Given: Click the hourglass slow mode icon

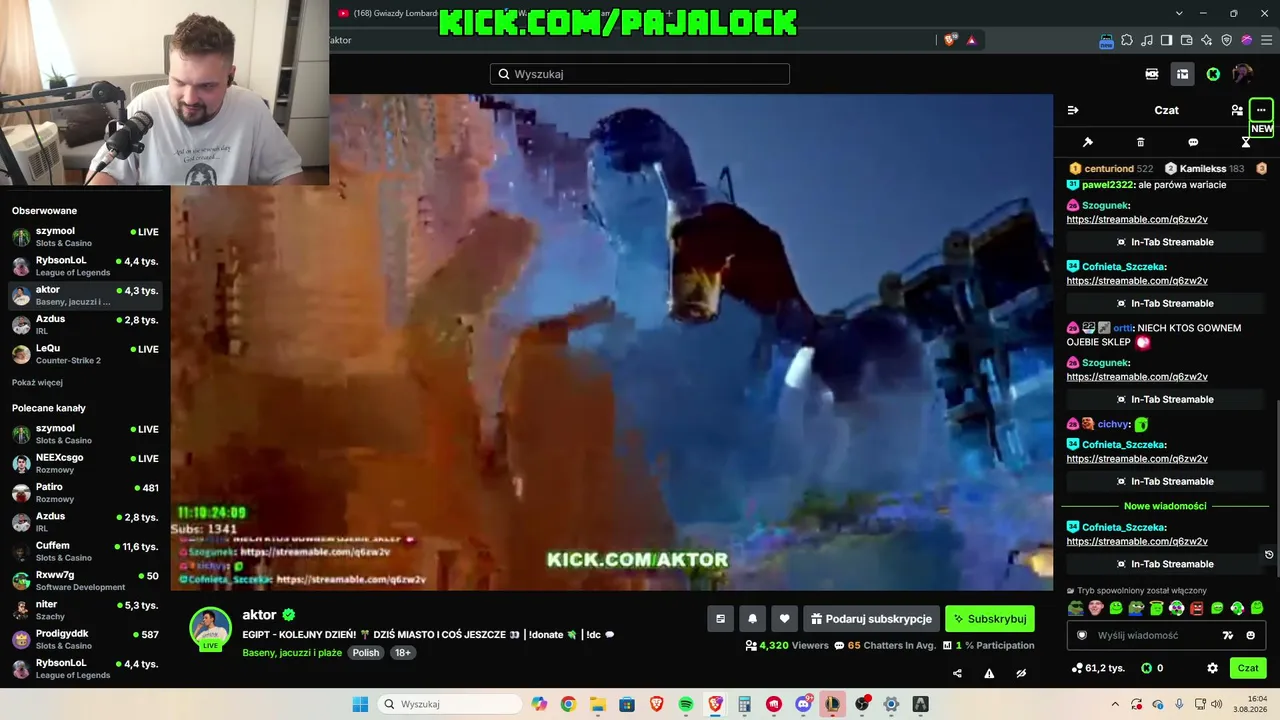Looking at the screenshot, I should click(x=1246, y=142).
